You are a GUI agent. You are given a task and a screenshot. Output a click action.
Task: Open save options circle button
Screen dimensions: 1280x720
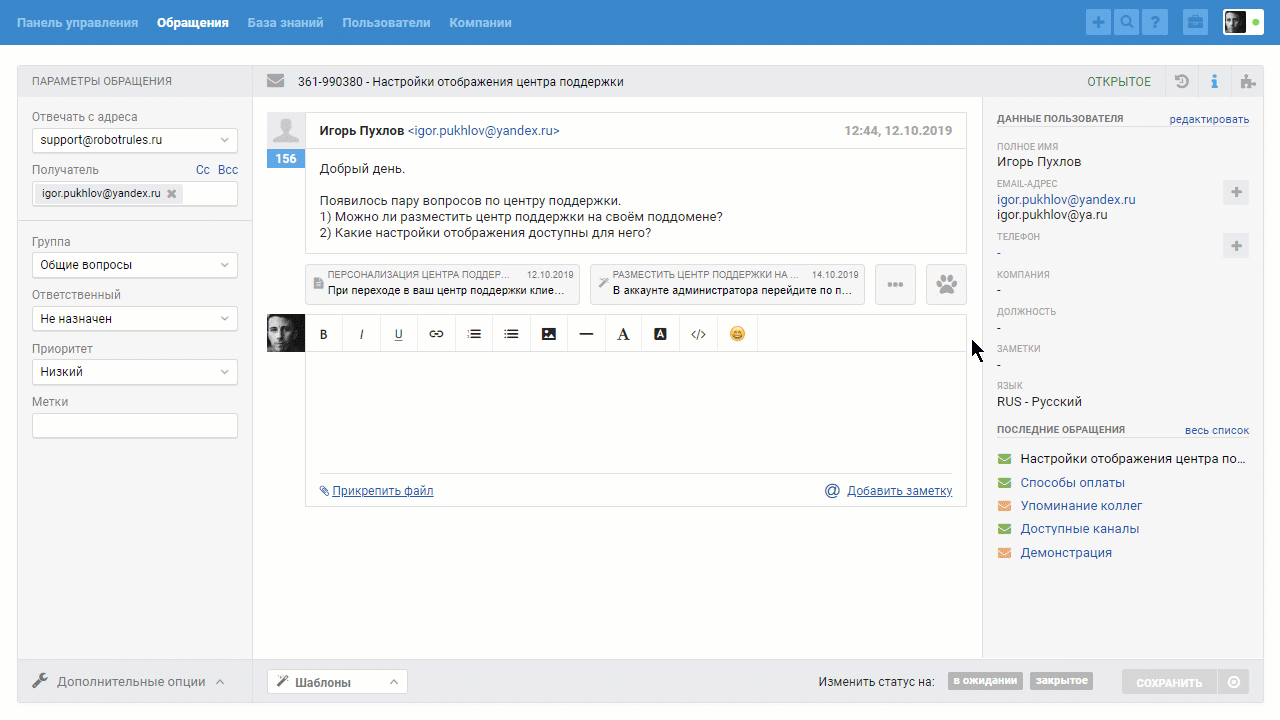(x=1233, y=682)
